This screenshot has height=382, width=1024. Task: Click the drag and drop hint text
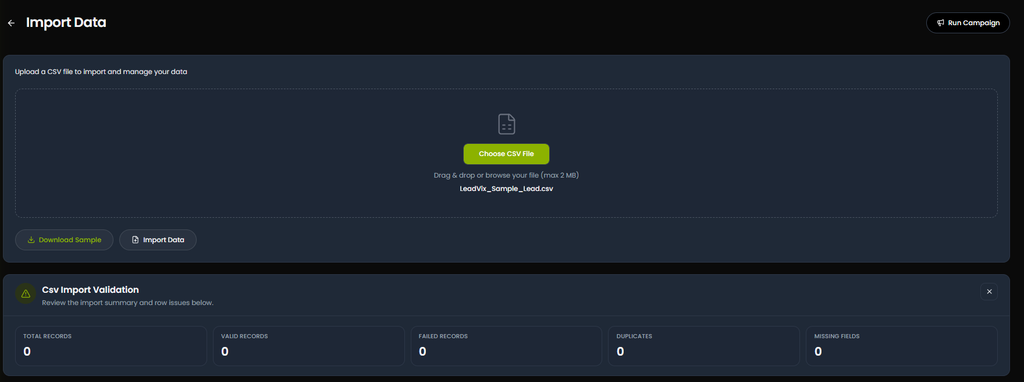[x=506, y=176]
